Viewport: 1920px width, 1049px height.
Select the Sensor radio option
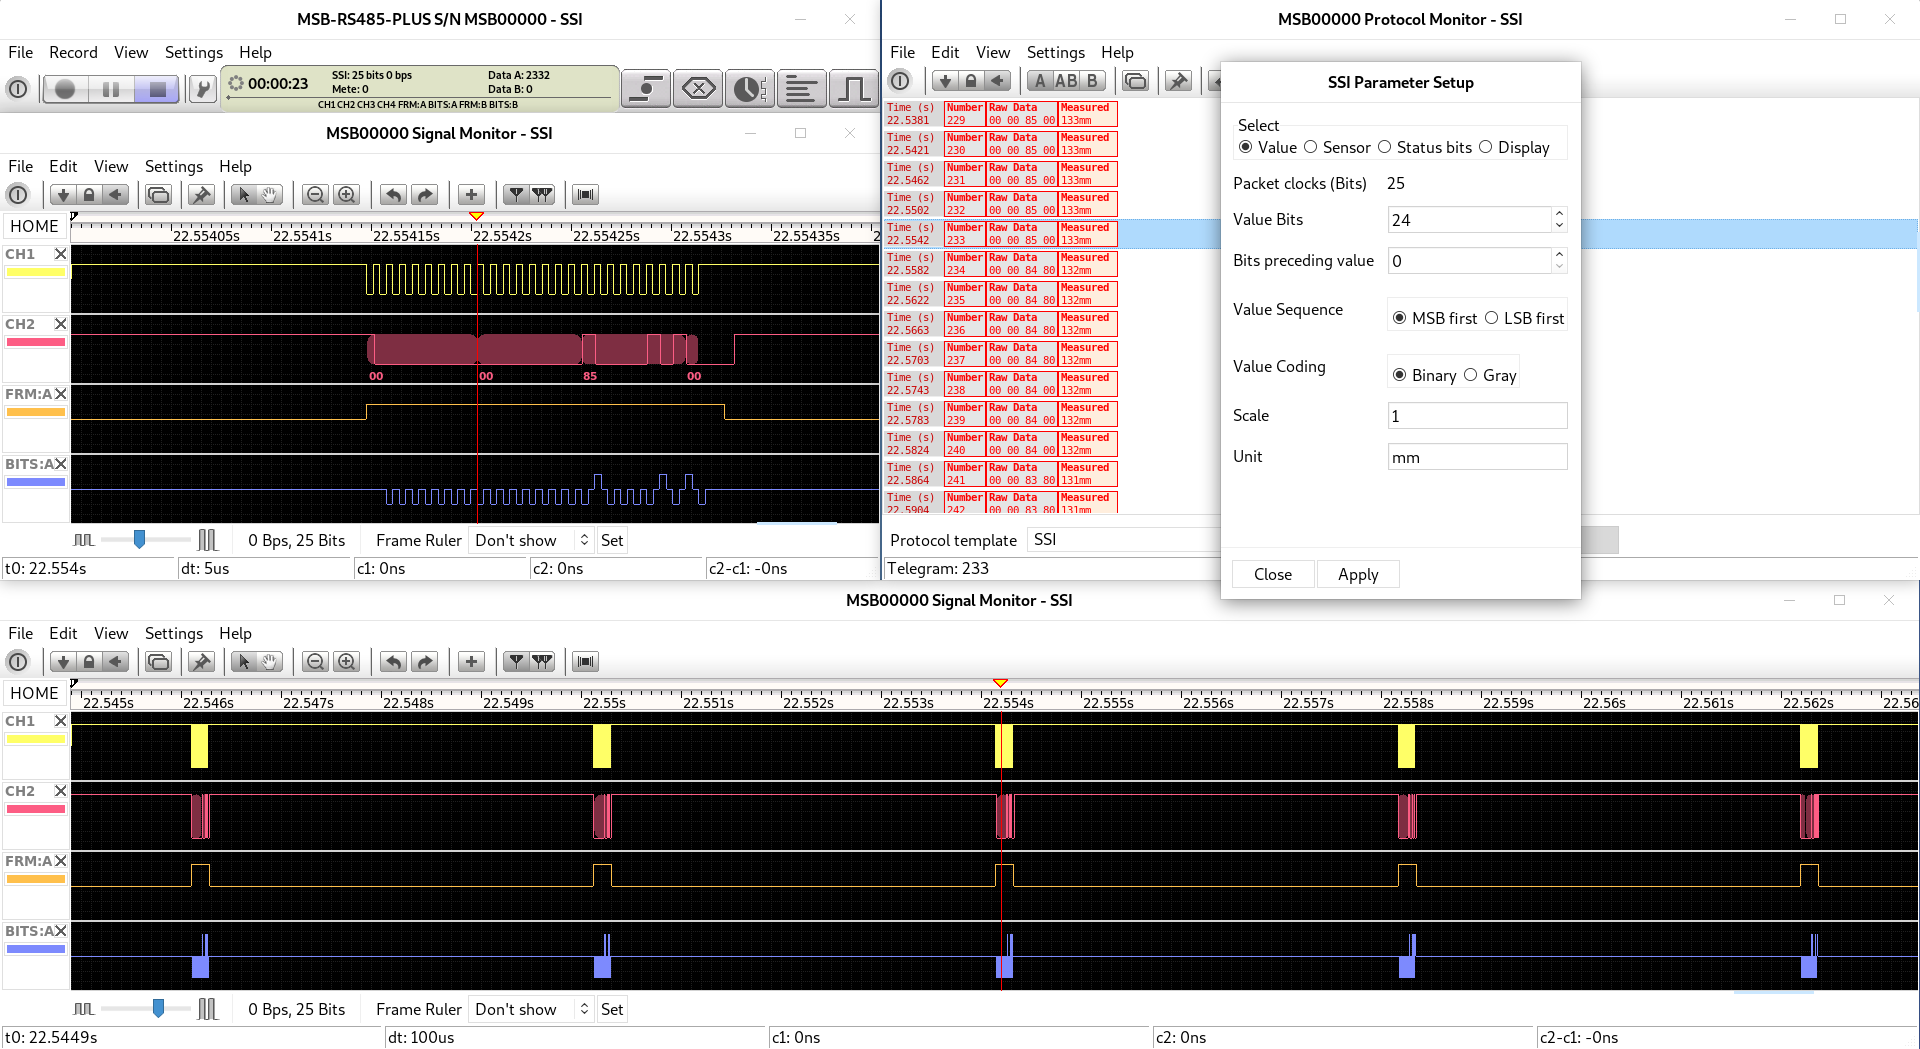1311,147
